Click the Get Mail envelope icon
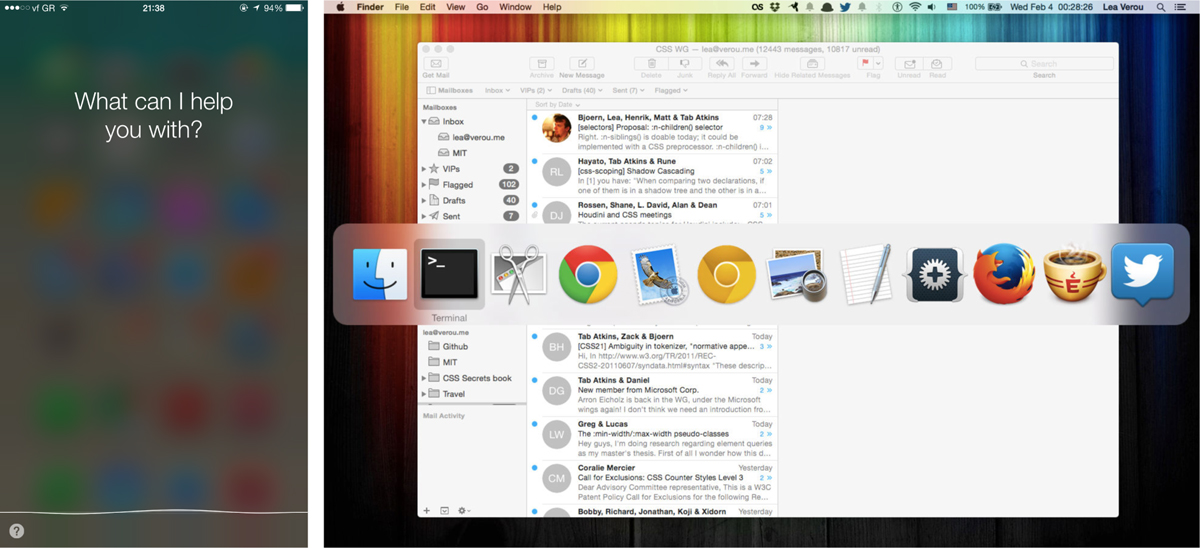The width and height of the screenshot is (1200, 548). pyautogui.click(x=436, y=64)
